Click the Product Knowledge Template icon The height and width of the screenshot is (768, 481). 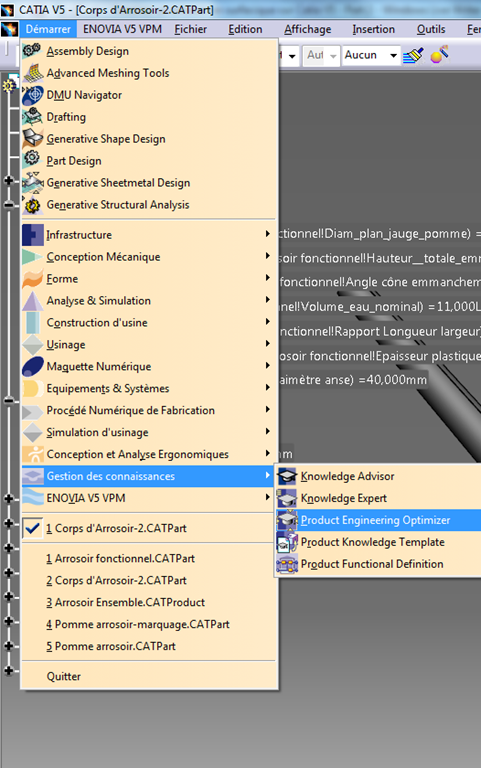287,542
